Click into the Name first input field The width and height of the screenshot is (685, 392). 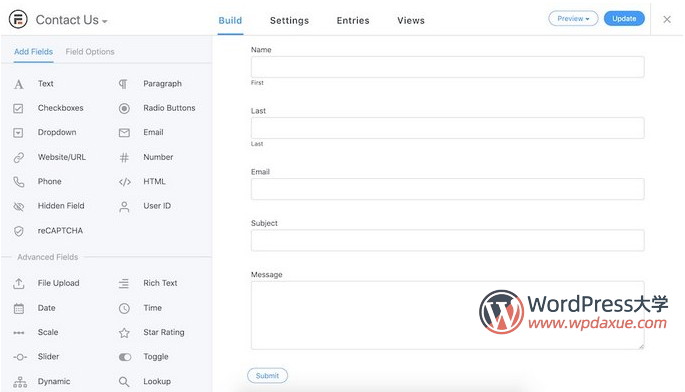pyautogui.click(x=447, y=67)
